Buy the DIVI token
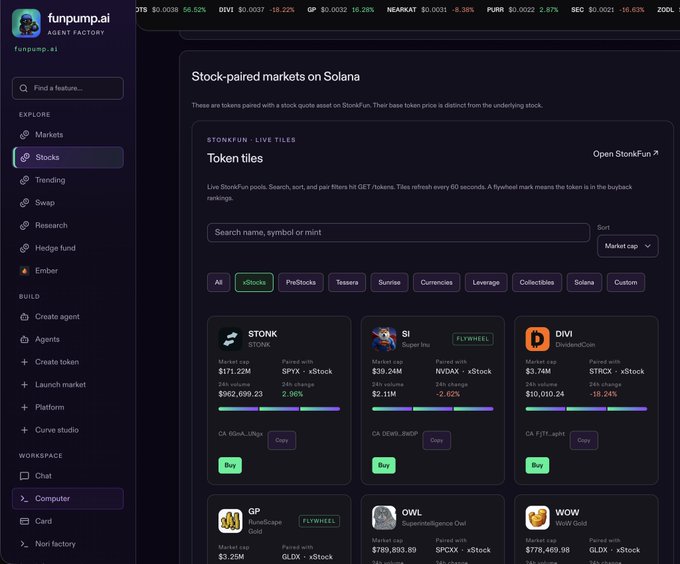 [x=537, y=465]
